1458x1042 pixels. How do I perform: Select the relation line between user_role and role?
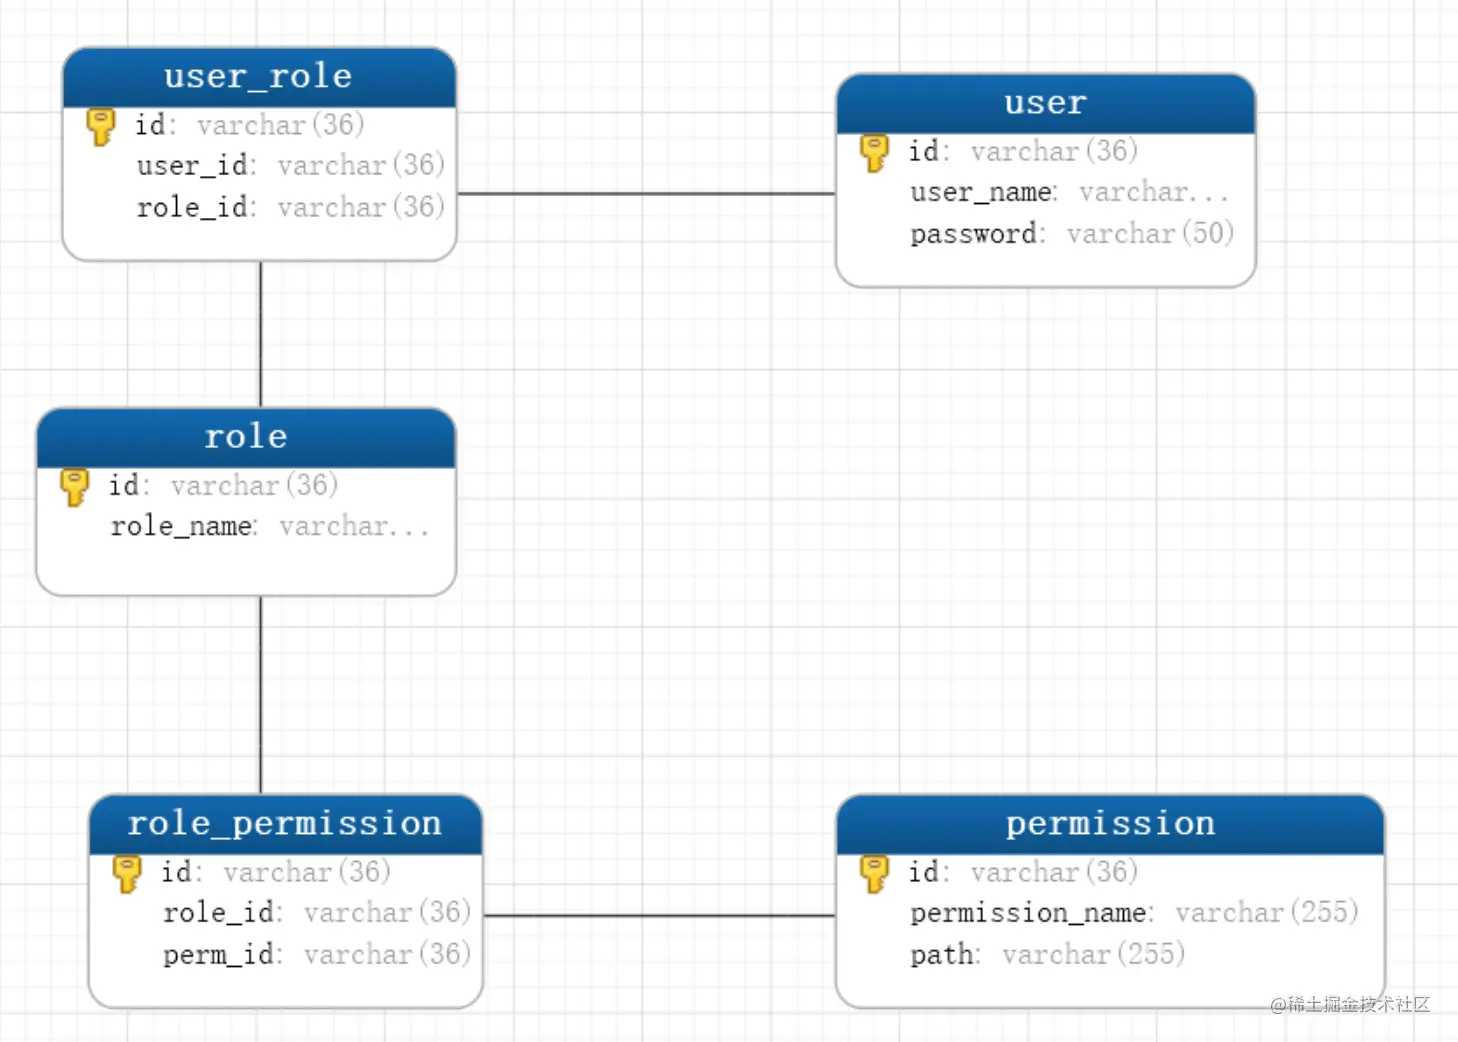[261, 335]
